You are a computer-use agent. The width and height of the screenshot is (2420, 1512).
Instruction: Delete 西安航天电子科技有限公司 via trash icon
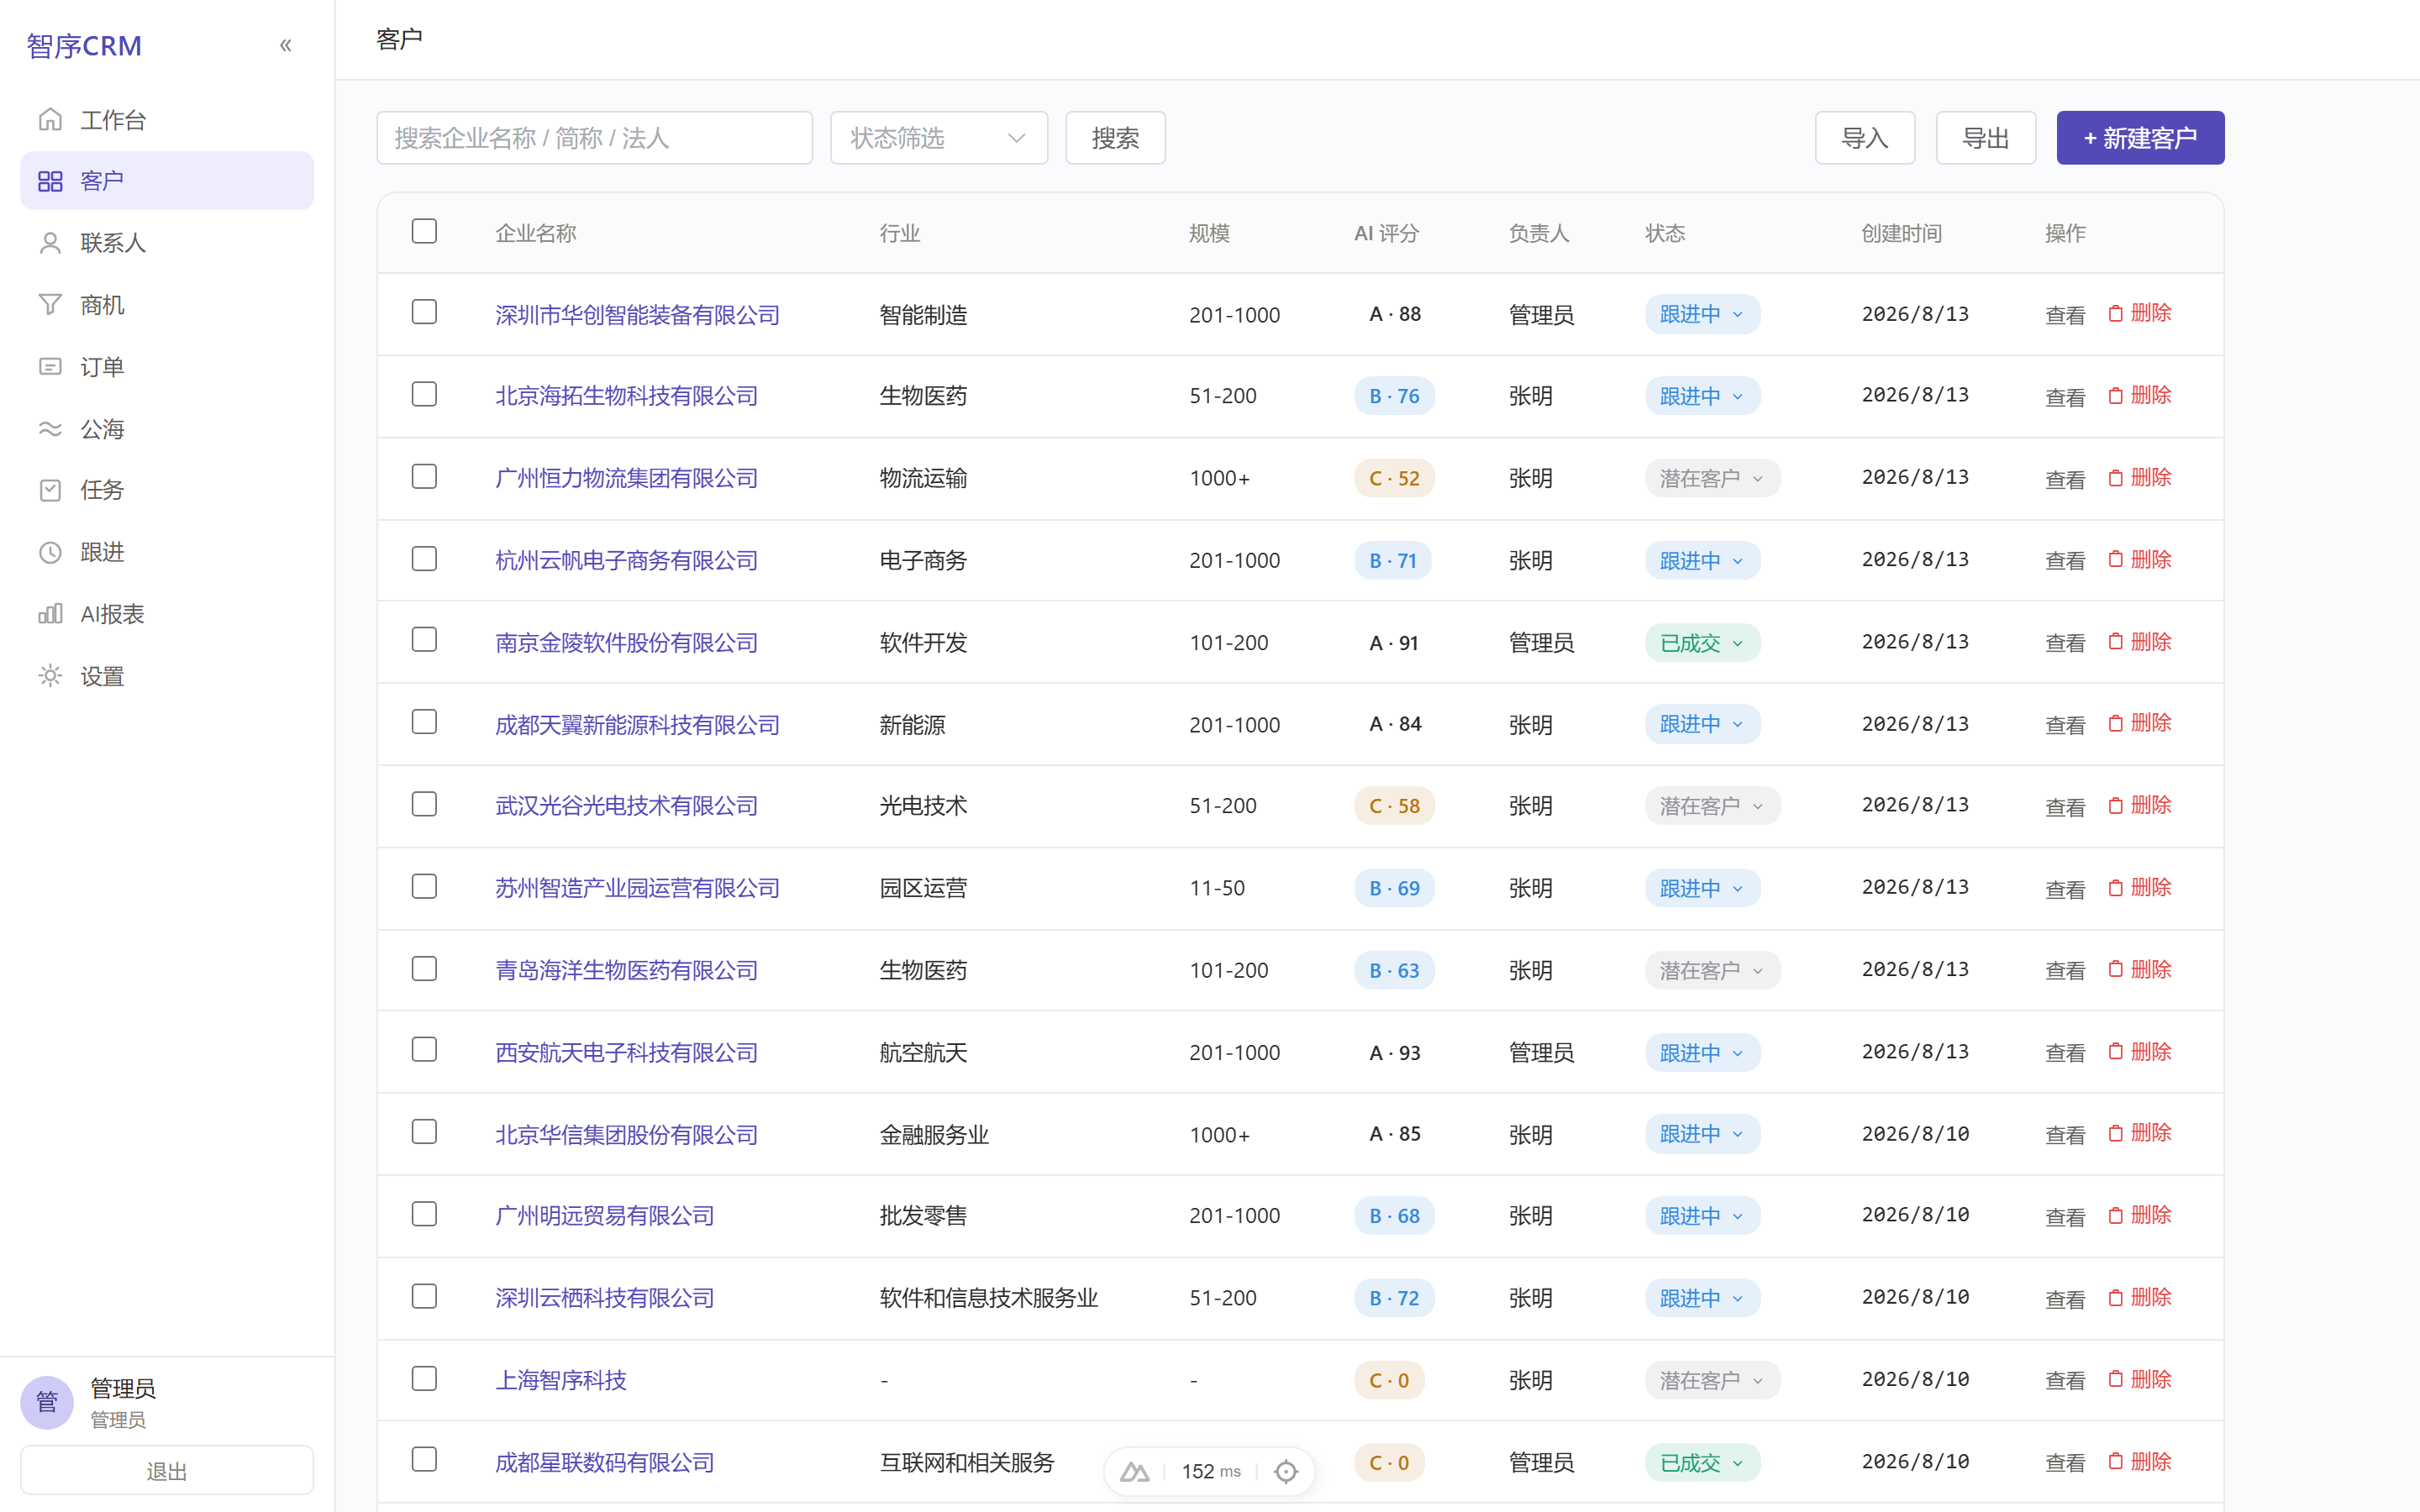[x=2115, y=1051]
